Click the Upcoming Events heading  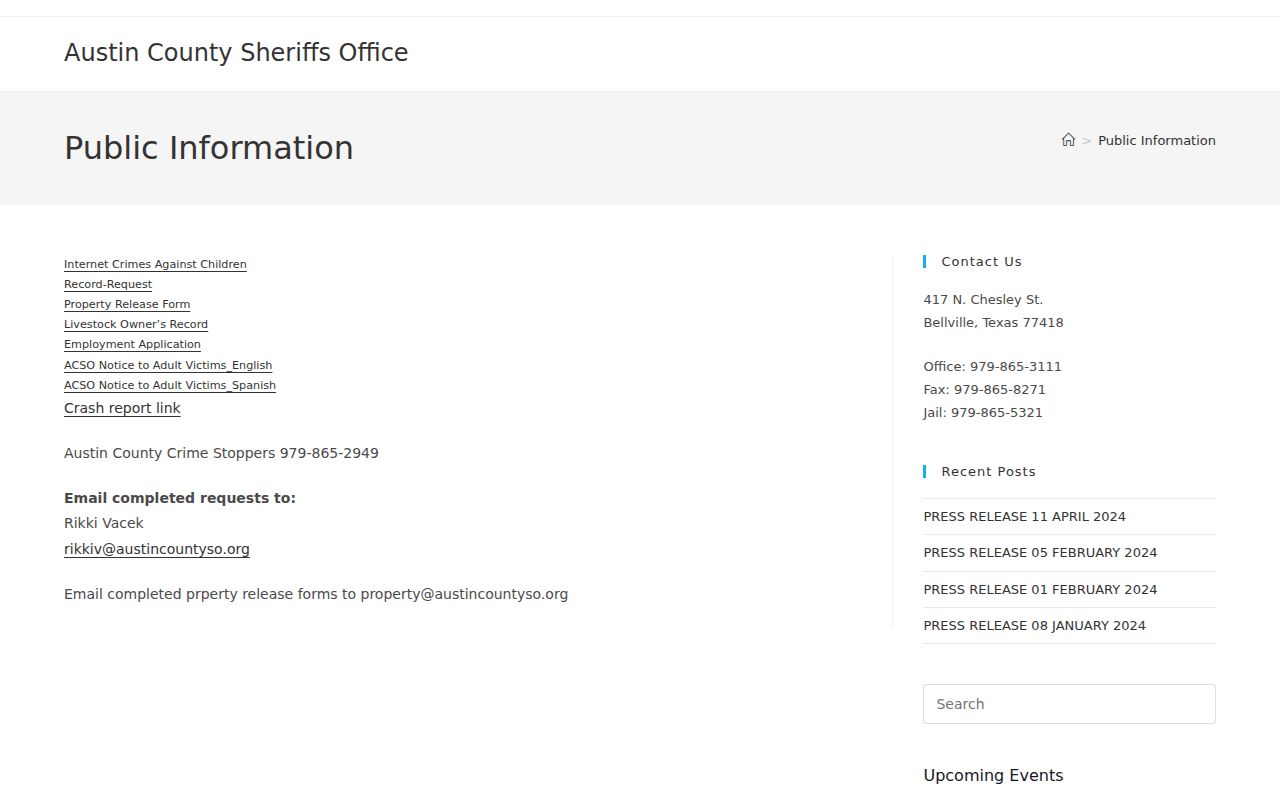coord(993,776)
